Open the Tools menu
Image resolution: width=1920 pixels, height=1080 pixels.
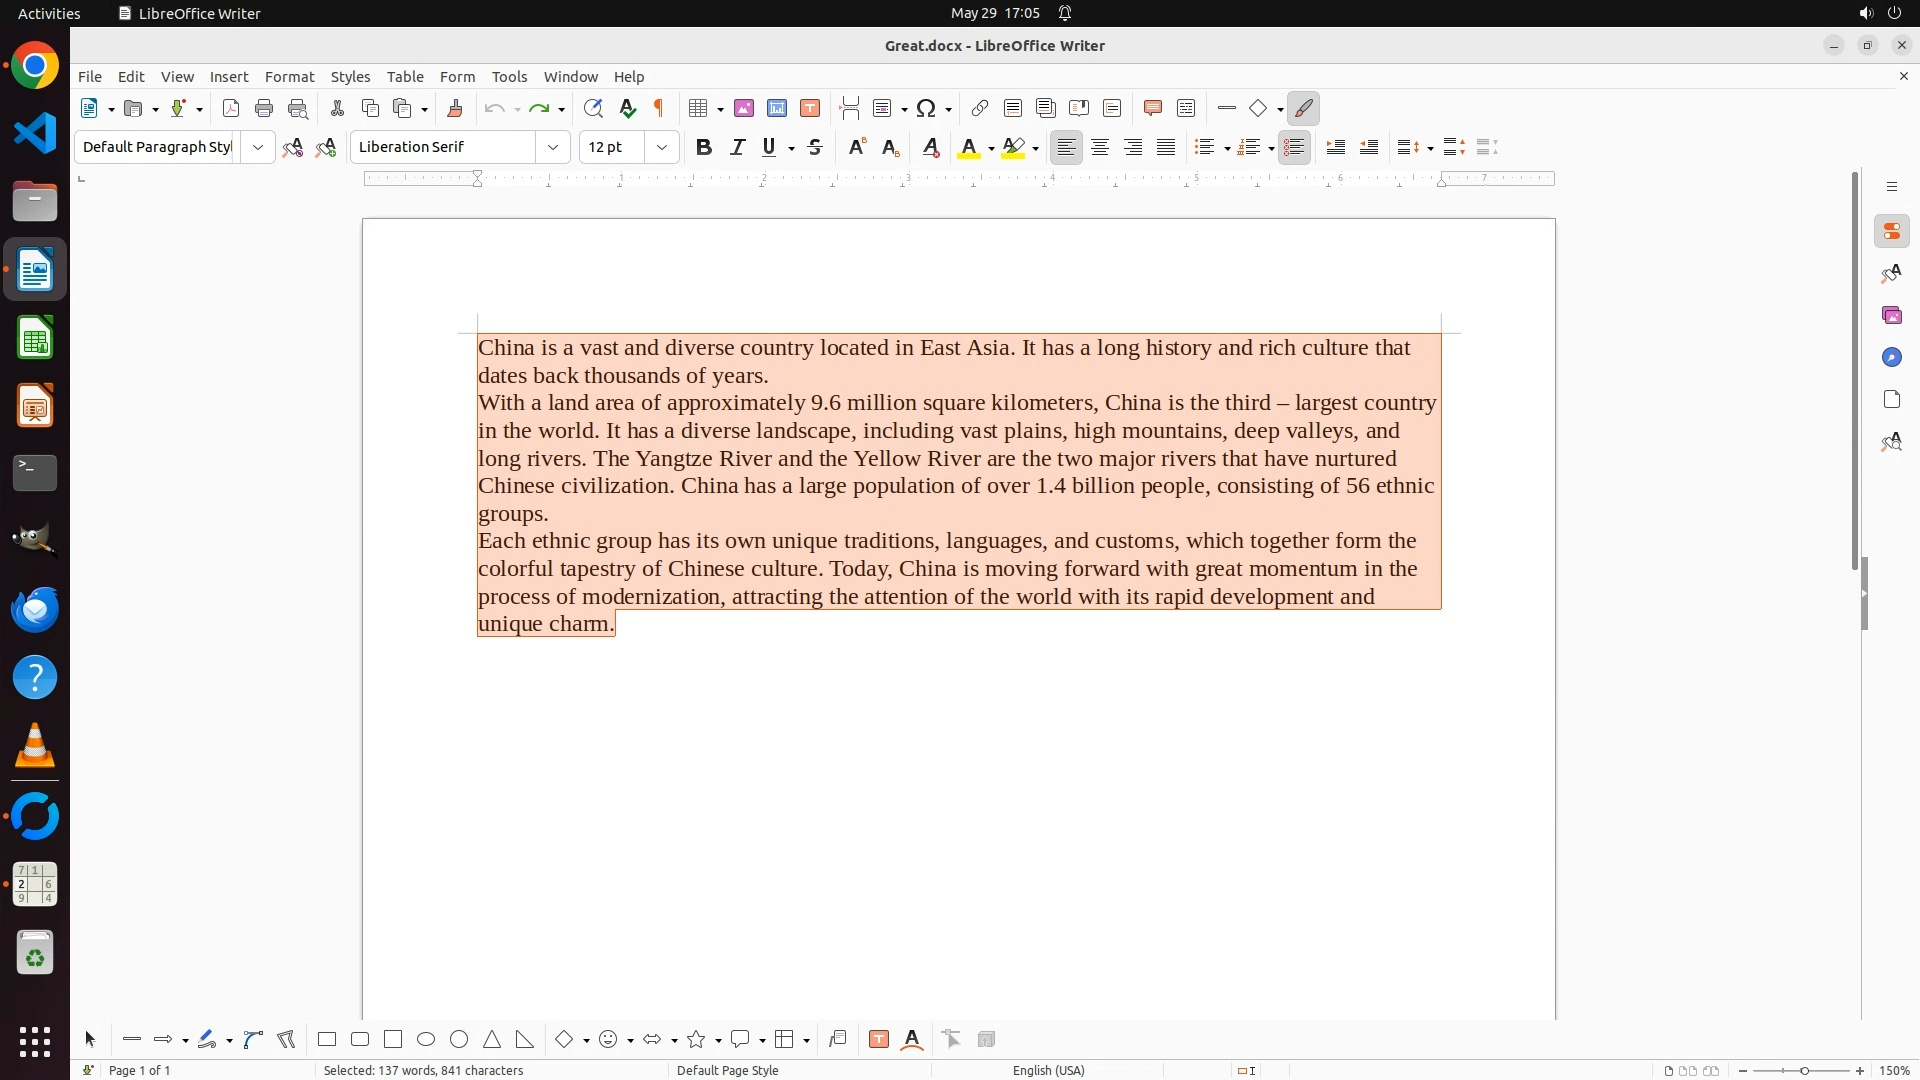point(509,76)
